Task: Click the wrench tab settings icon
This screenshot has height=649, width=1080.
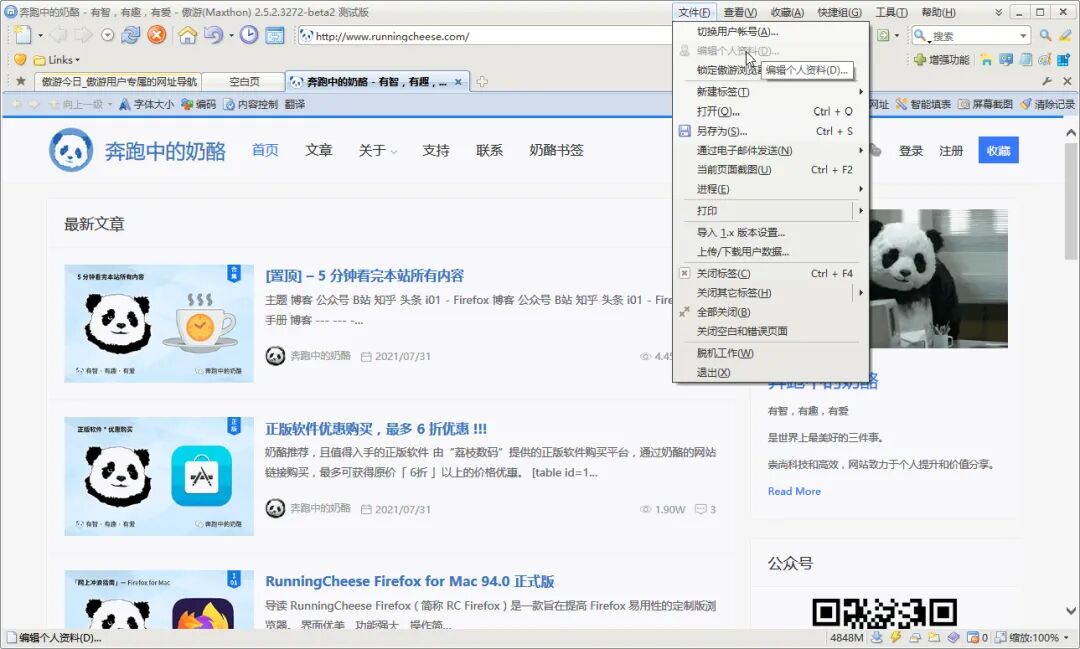Action: pyautogui.click(x=1047, y=81)
